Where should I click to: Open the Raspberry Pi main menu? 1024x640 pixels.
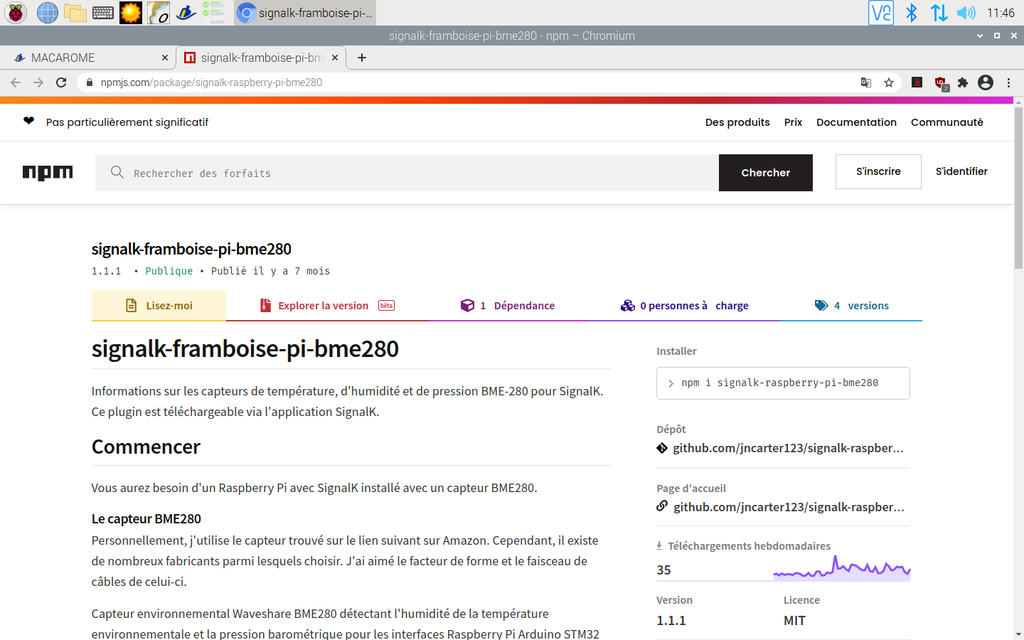click(x=15, y=12)
